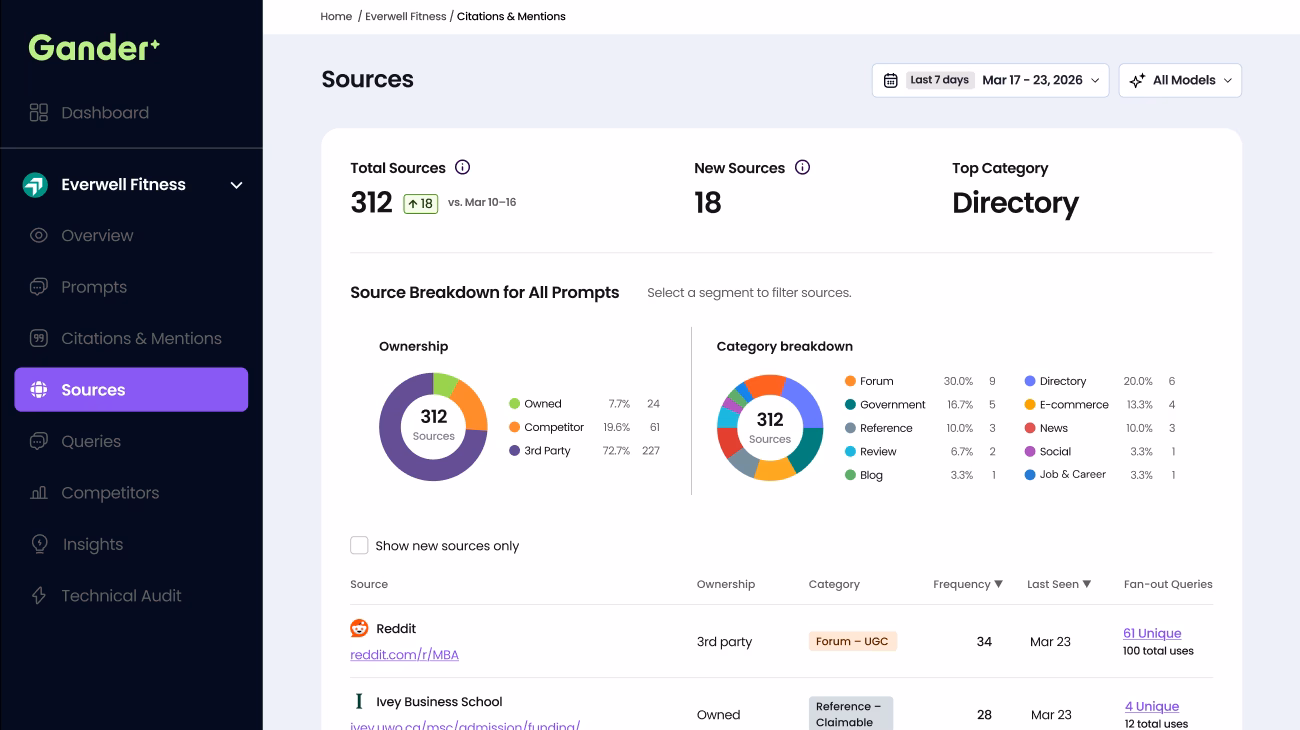Open the reddit.com/r/MBA link

click(x=404, y=655)
